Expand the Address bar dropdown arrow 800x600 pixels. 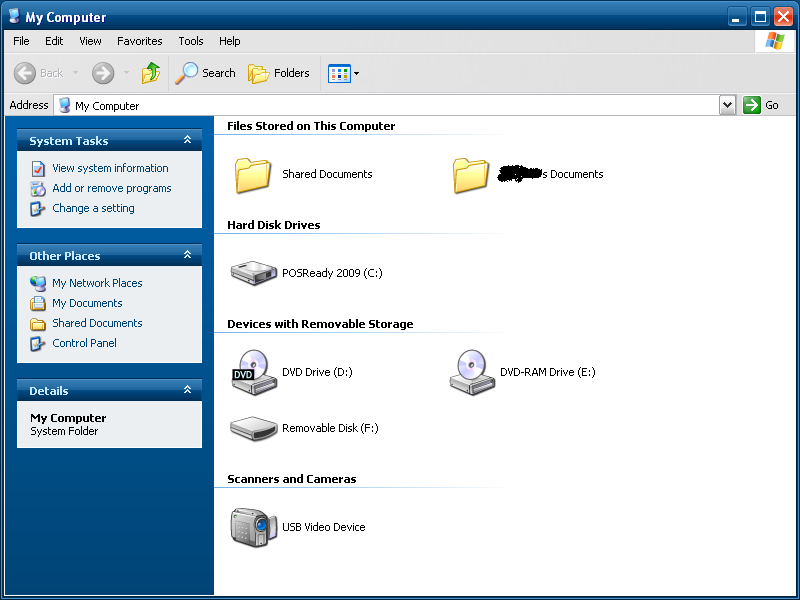(727, 105)
